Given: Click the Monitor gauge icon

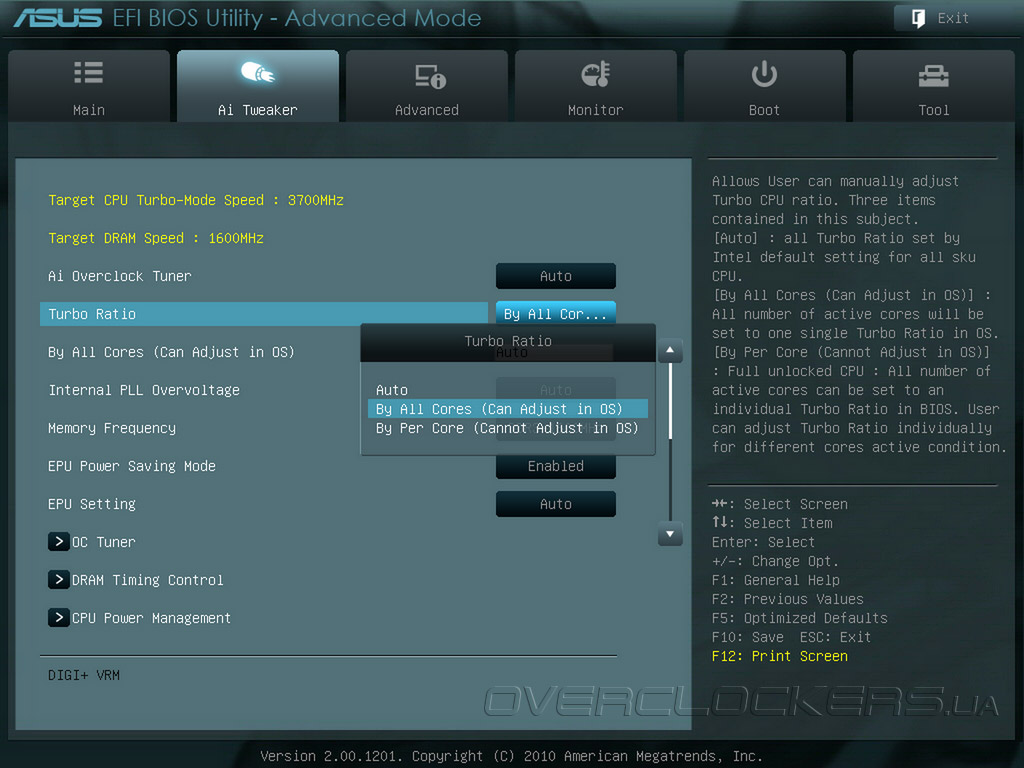Looking at the screenshot, I should pos(596,74).
